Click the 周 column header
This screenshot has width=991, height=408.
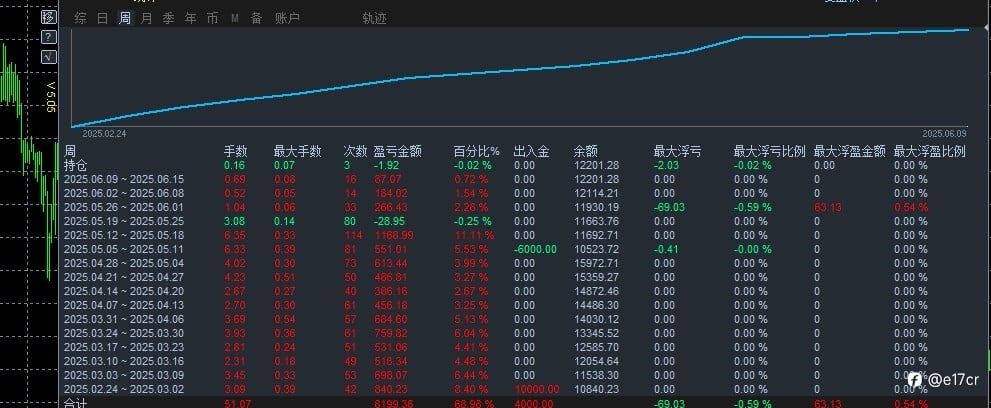pyautogui.click(x=70, y=152)
